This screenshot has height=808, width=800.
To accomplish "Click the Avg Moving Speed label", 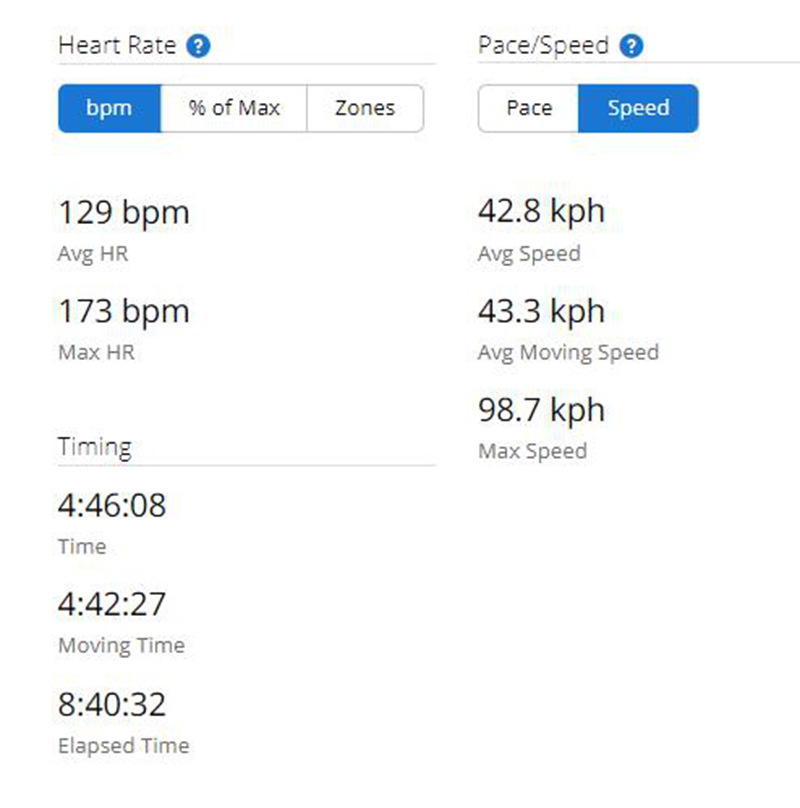I will (569, 353).
